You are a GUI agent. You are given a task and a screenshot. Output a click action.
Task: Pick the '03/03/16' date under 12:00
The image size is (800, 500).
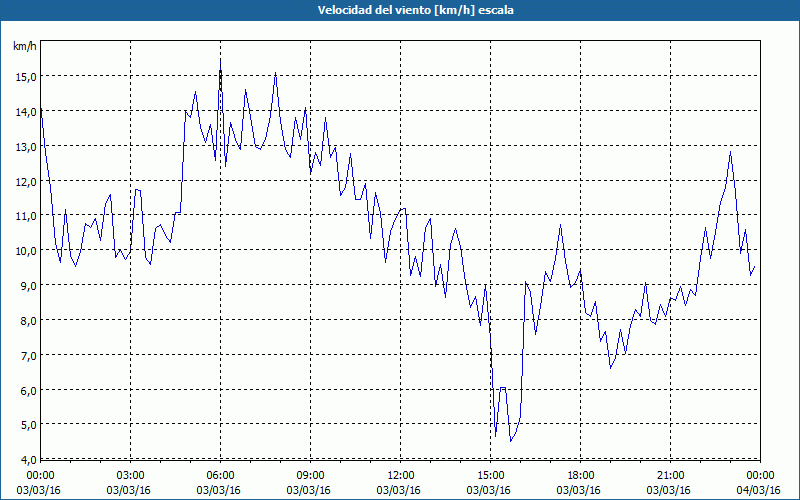[398, 490]
